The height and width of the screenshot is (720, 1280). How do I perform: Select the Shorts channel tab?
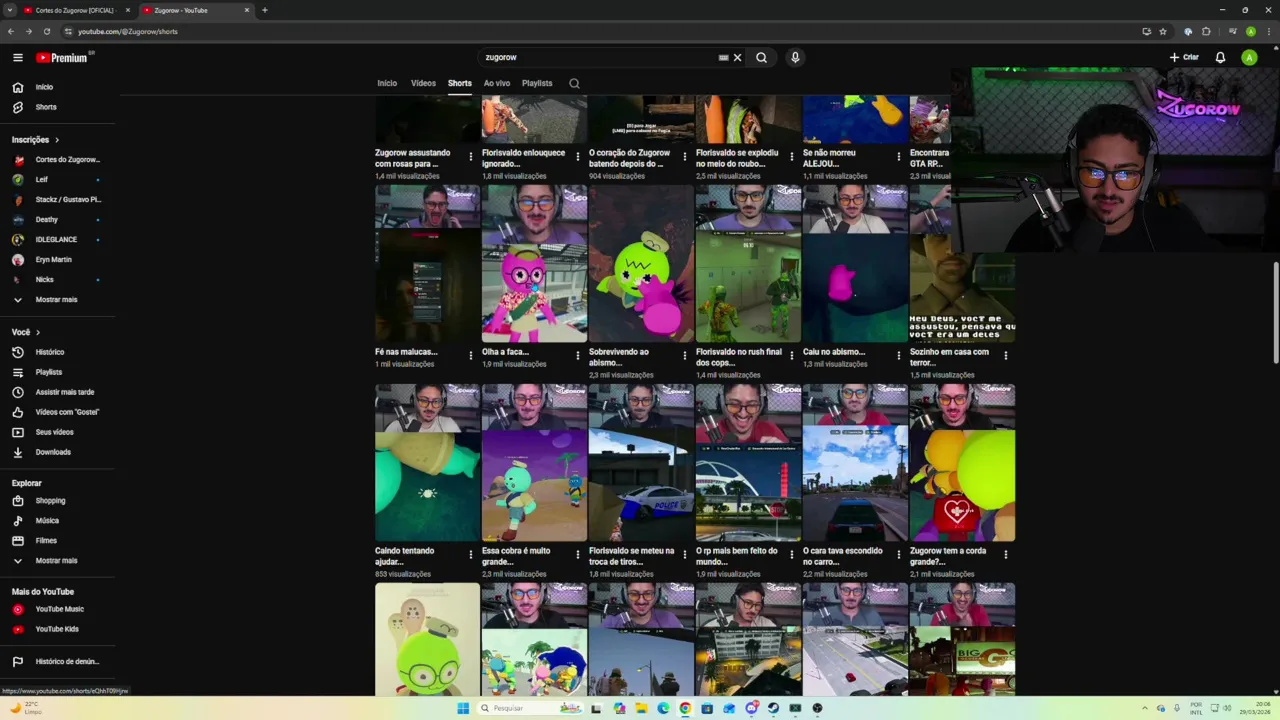[x=460, y=83]
